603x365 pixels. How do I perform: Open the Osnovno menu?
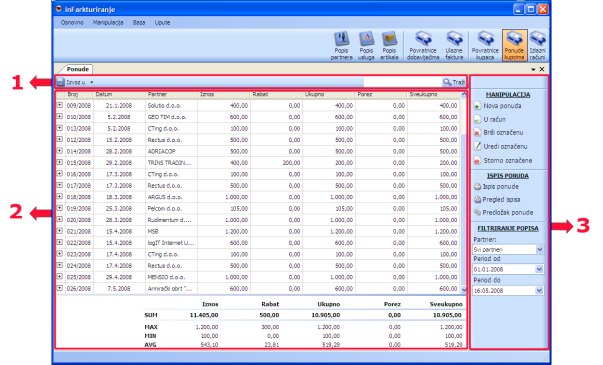tap(72, 22)
